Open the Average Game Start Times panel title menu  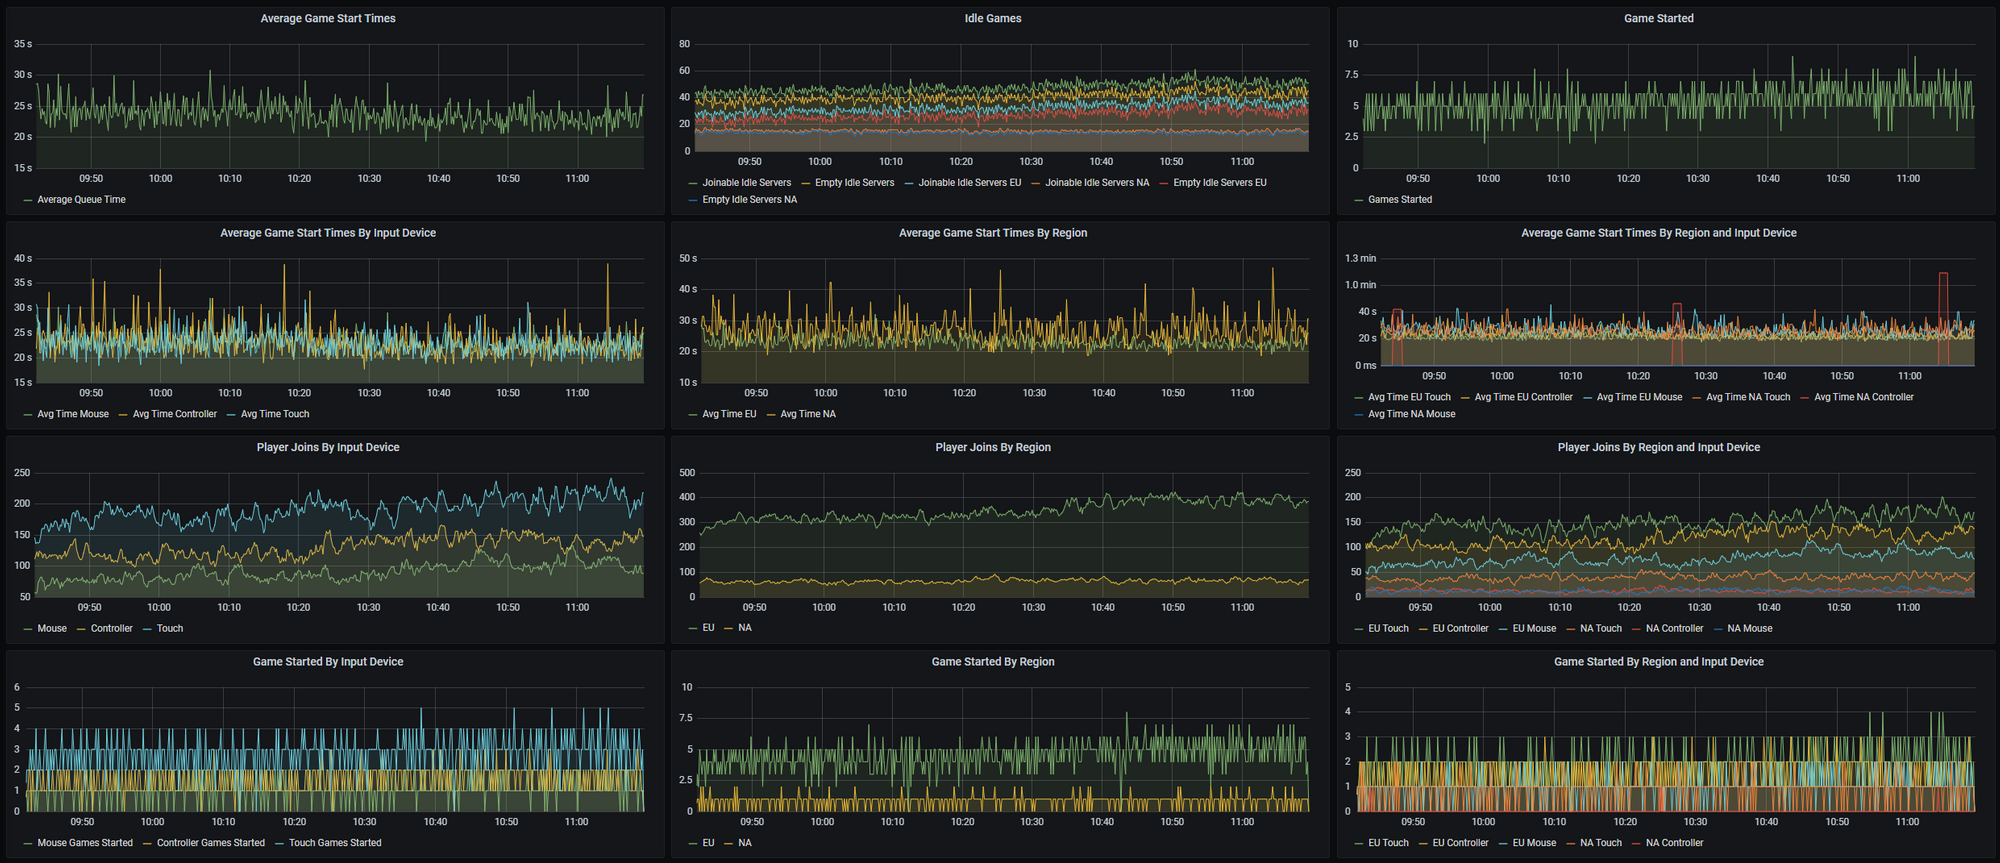(x=328, y=19)
